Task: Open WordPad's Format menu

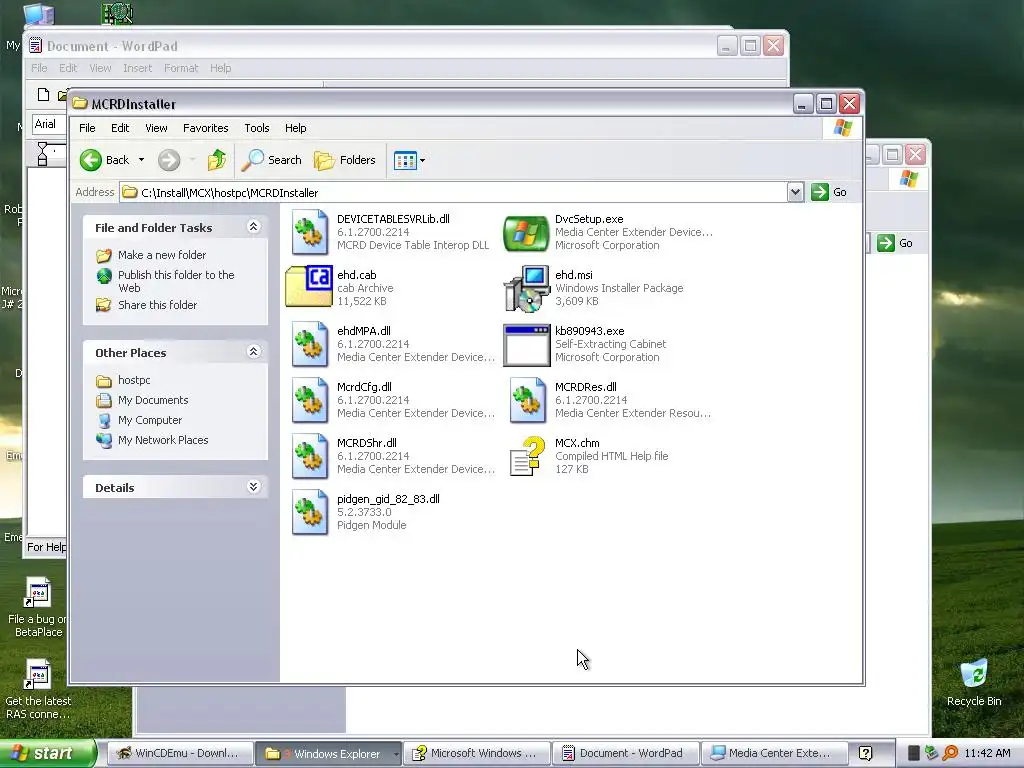Action: 181,68
